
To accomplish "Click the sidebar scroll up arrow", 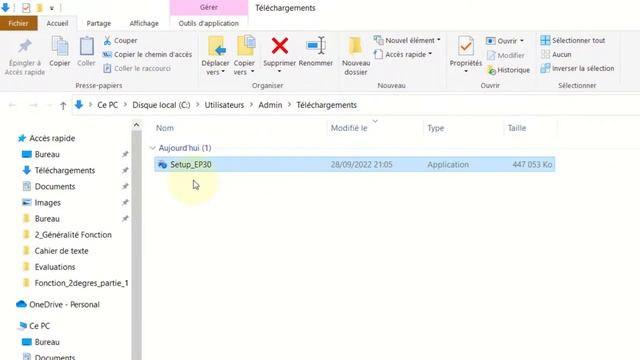I will click(136, 125).
